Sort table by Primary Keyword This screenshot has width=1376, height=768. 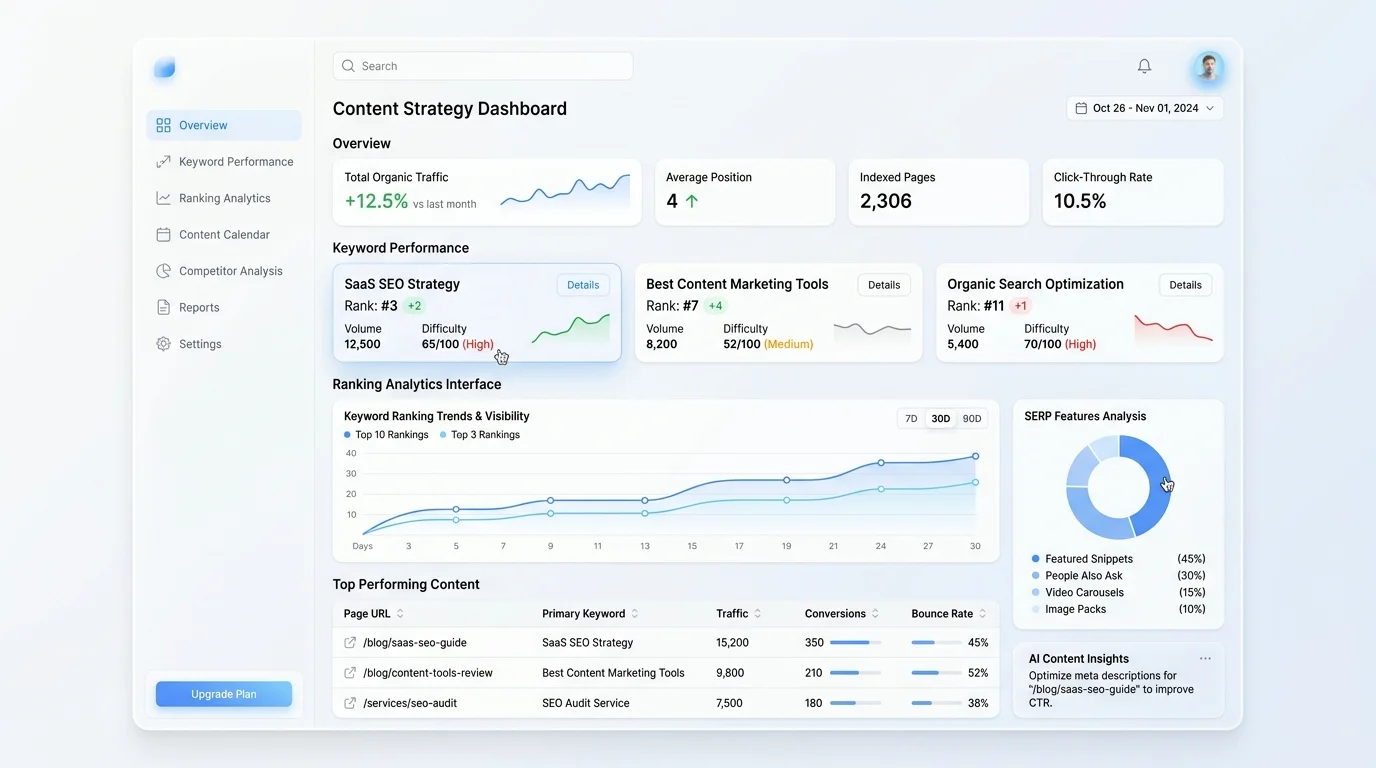tap(634, 614)
